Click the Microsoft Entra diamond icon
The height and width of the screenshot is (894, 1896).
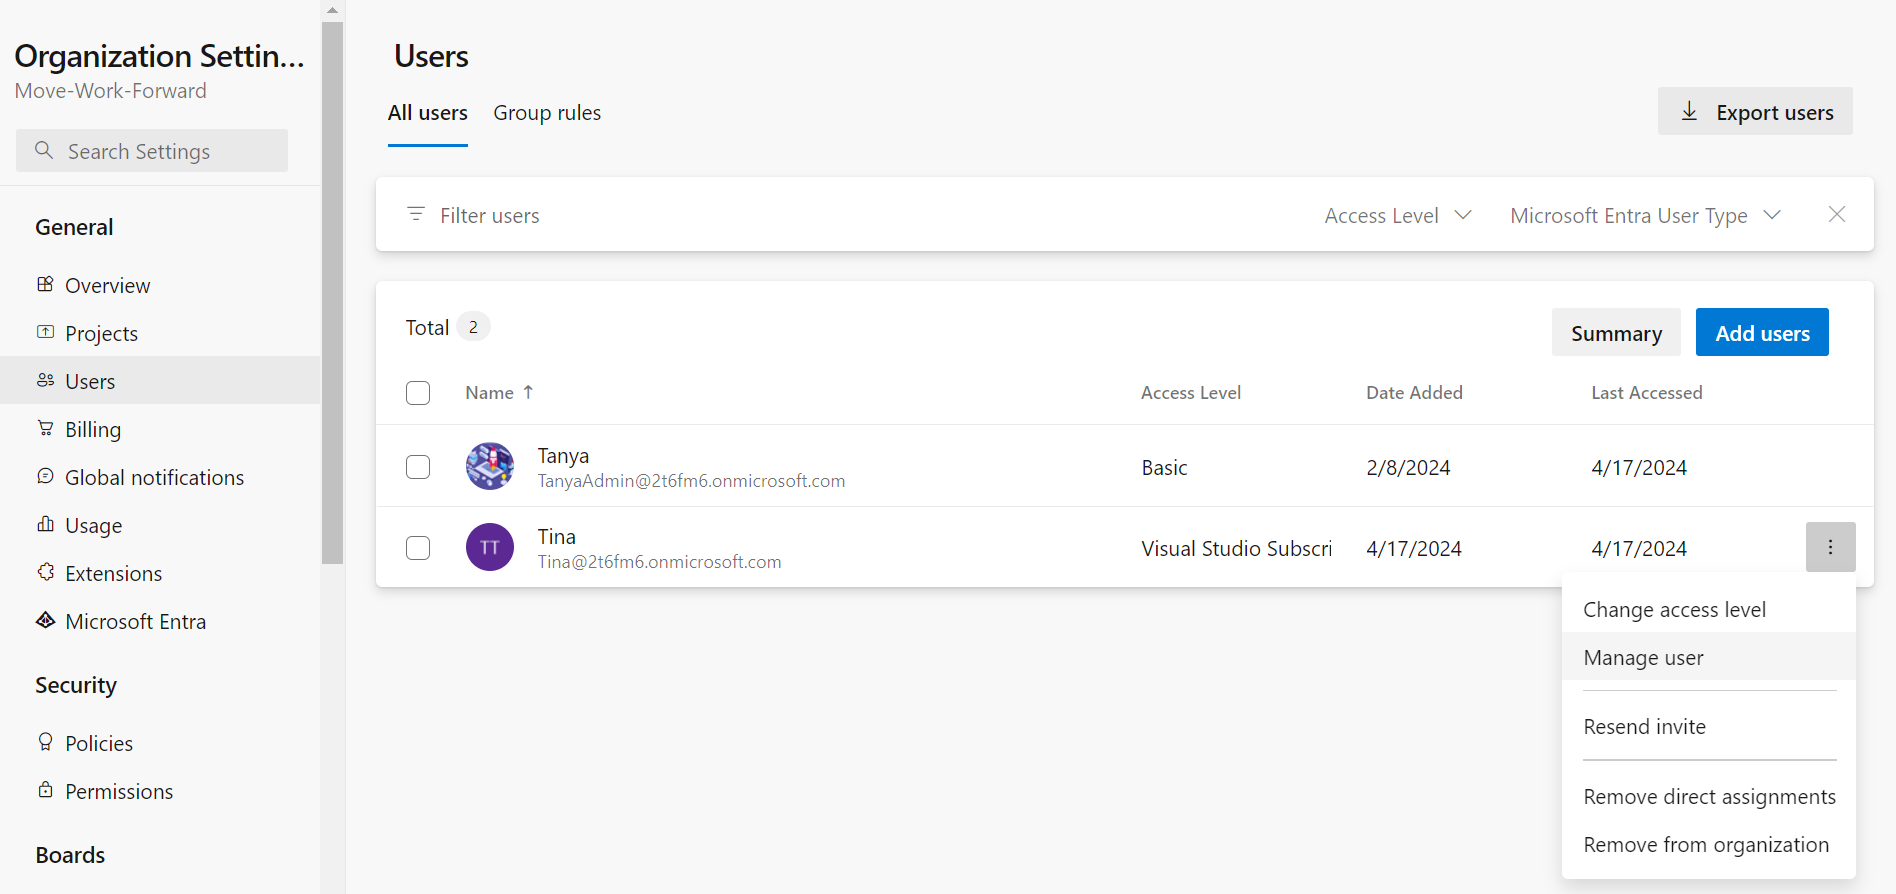(45, 620)
